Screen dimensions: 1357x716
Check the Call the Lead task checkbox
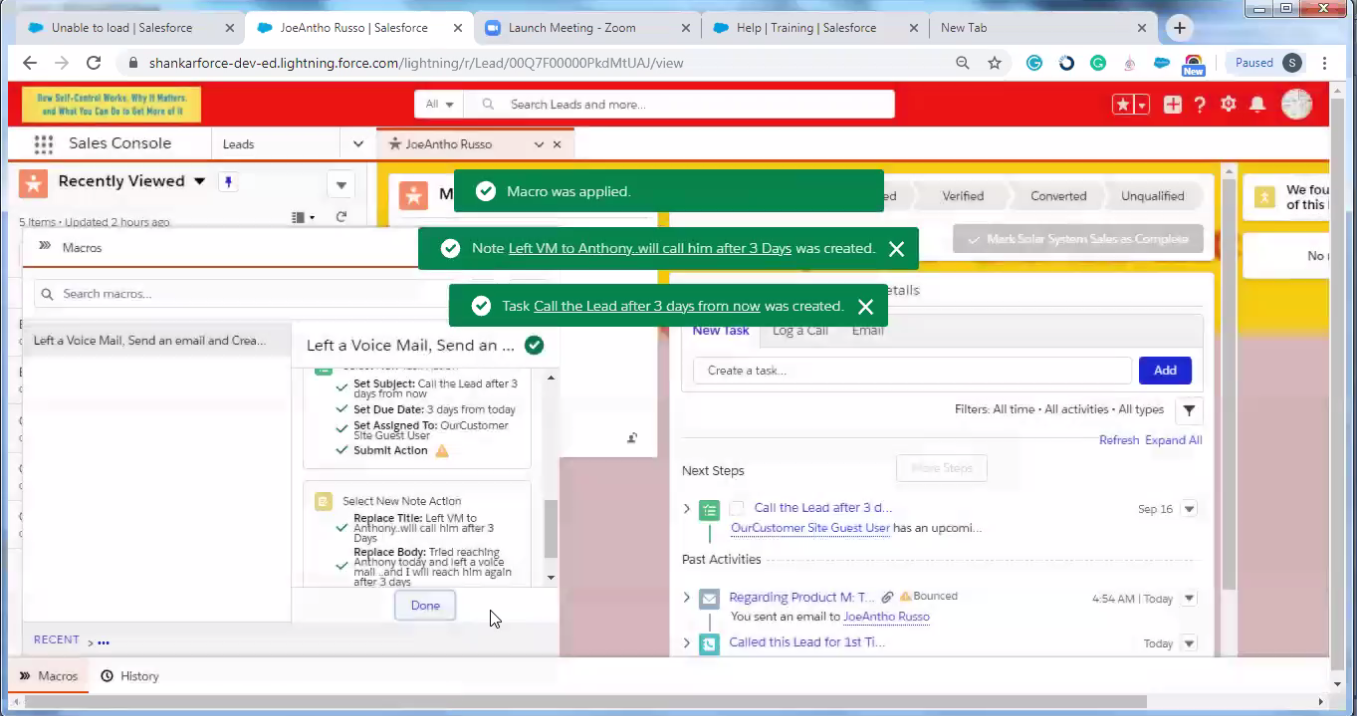pyautogui.click(x=736, y=508)
